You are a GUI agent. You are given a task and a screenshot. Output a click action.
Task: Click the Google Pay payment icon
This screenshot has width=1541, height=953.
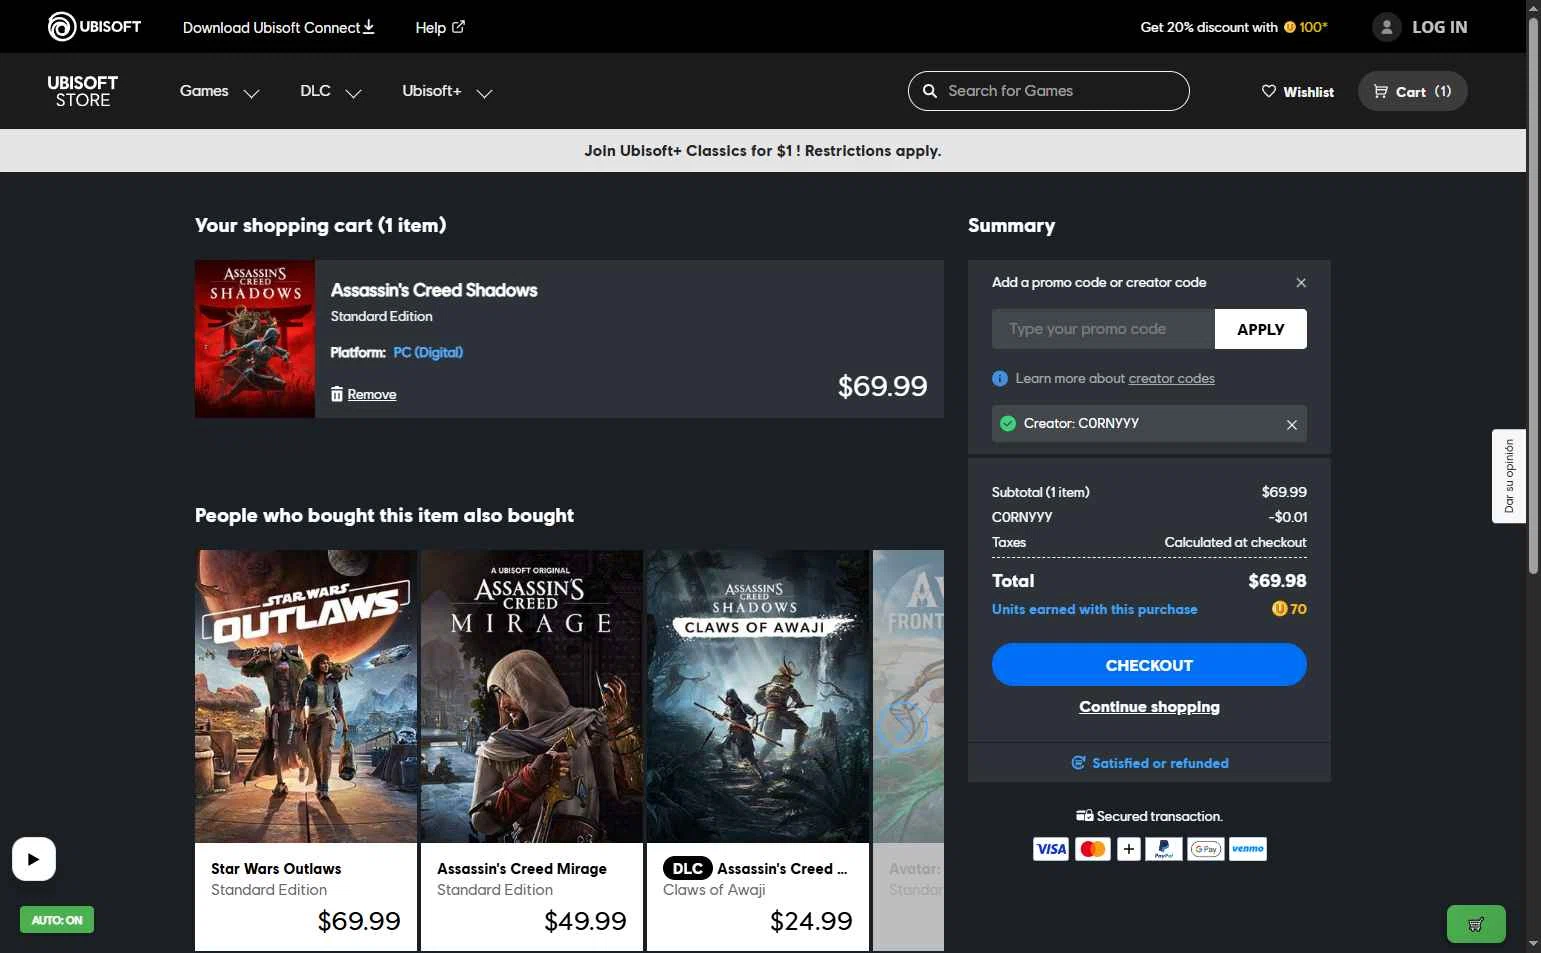coord(1206,849)
